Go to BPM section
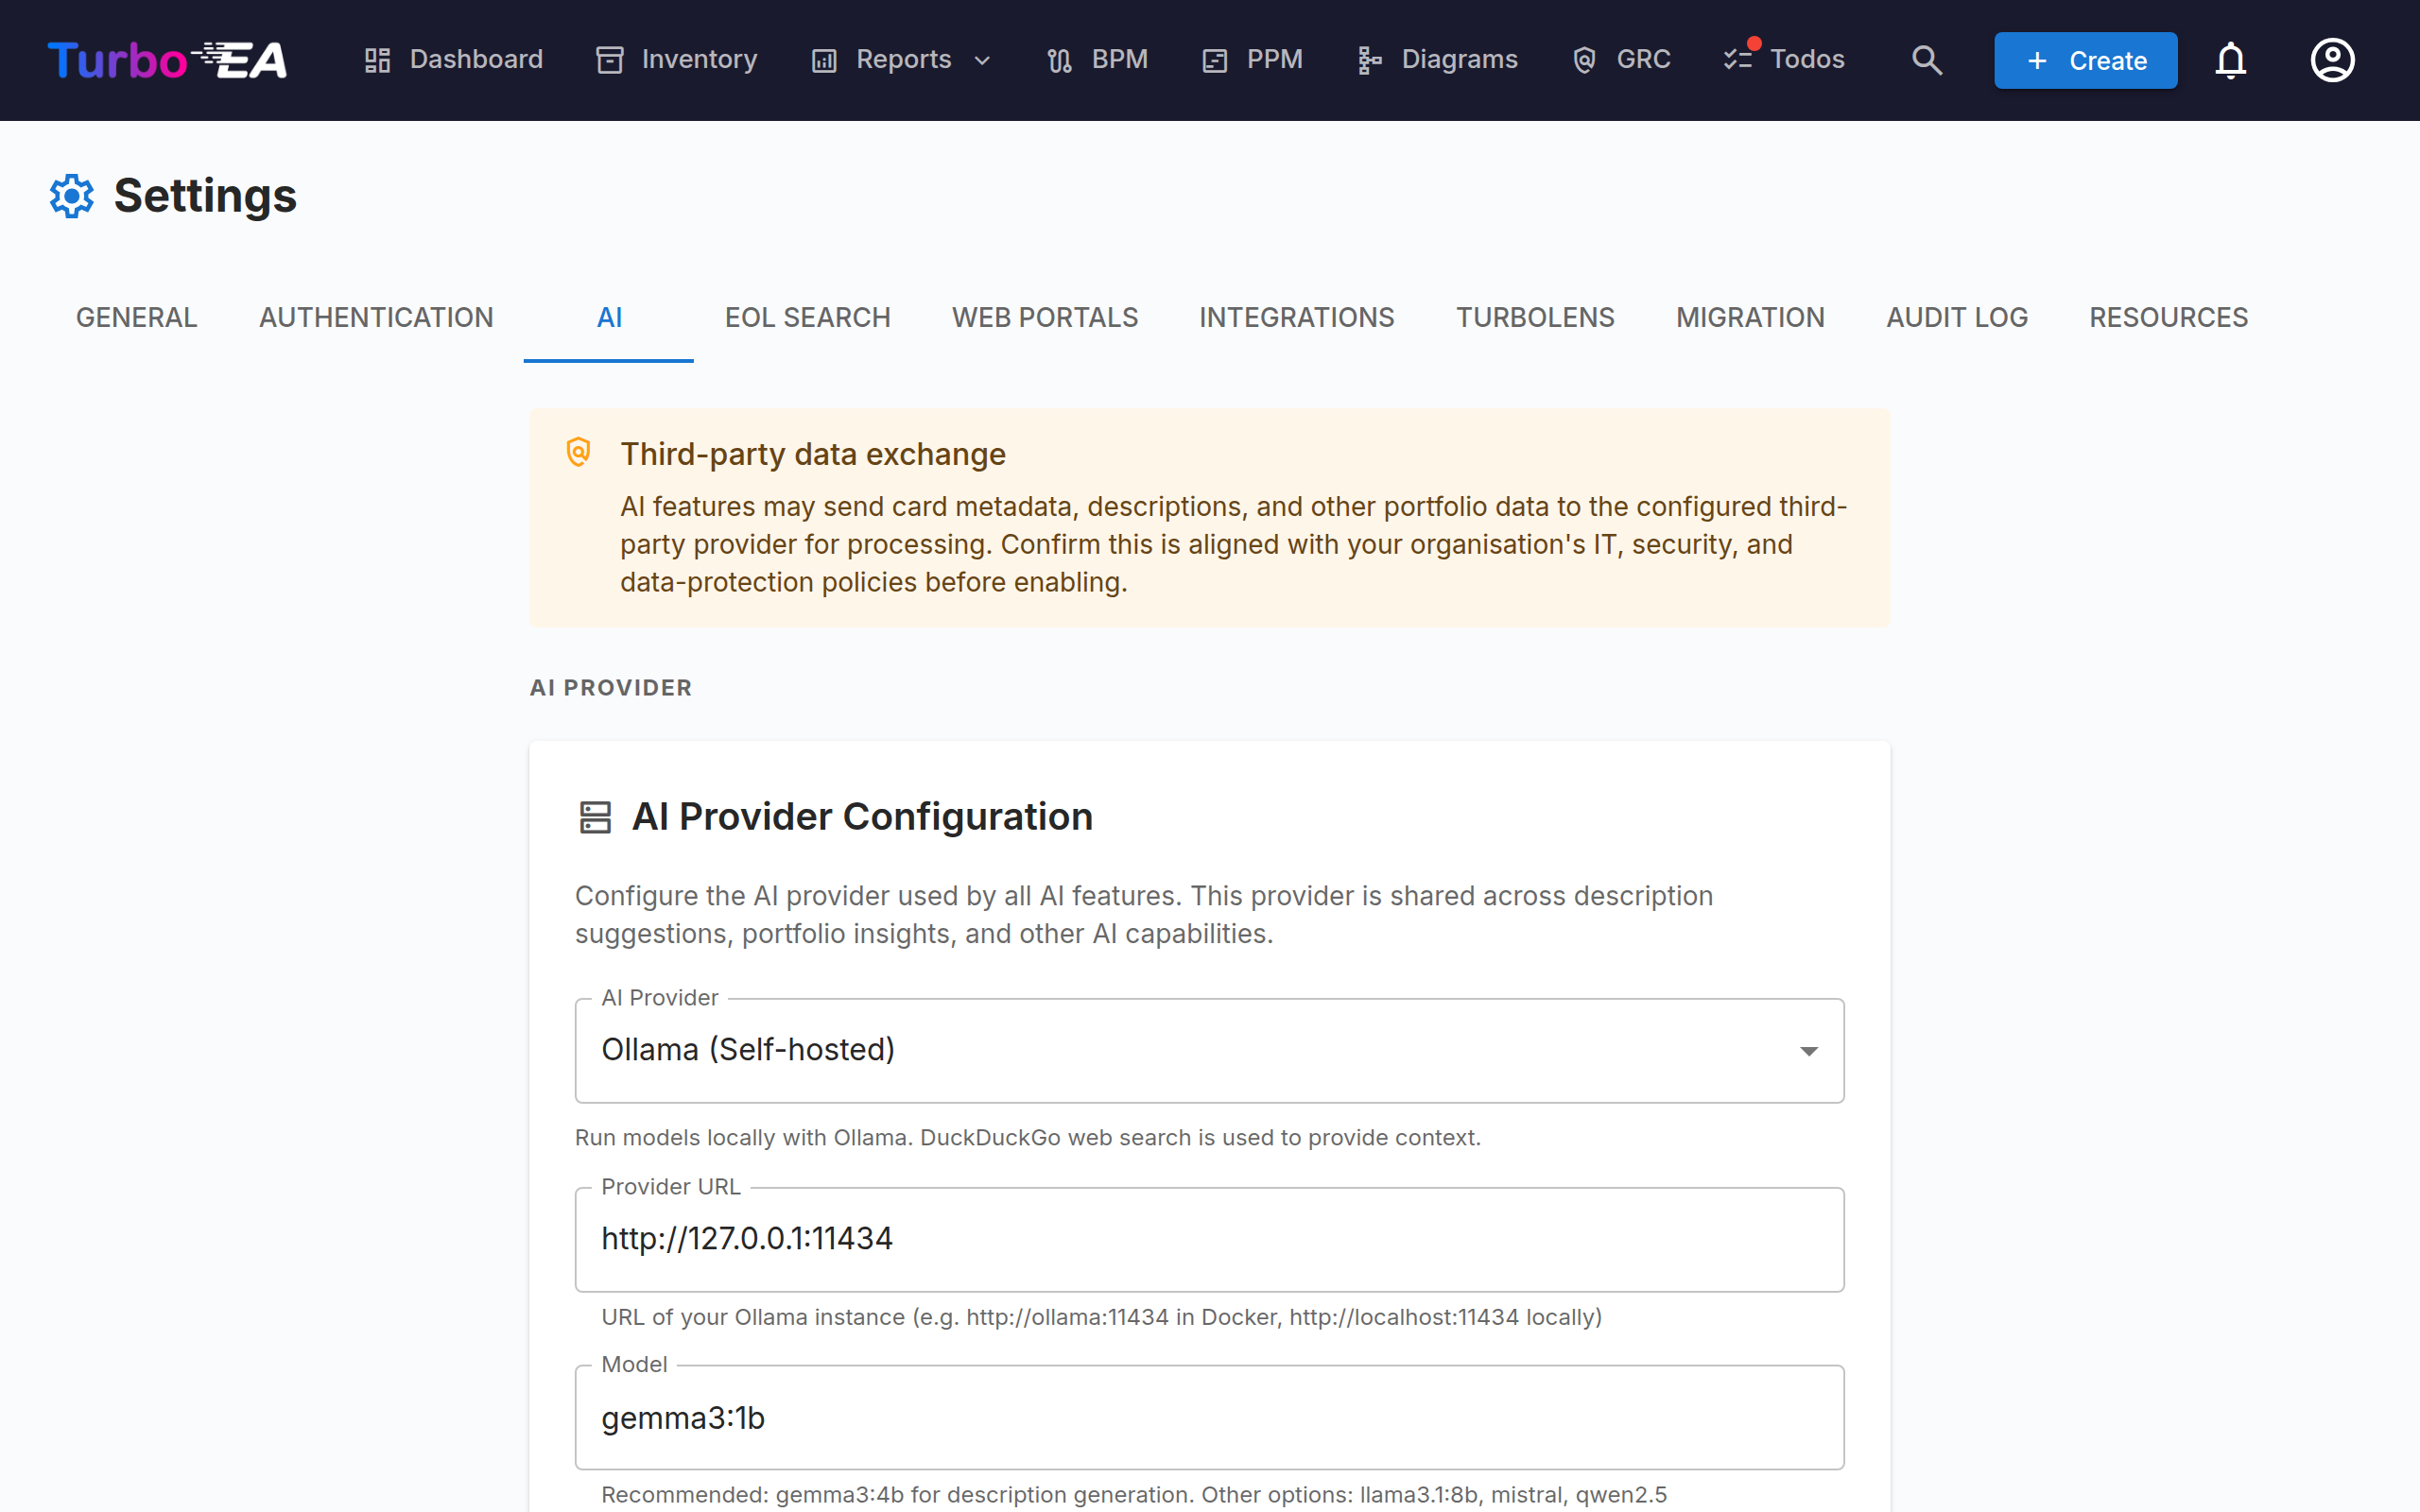Viewport: 2420px width, 1512px height. [1098, 60]
